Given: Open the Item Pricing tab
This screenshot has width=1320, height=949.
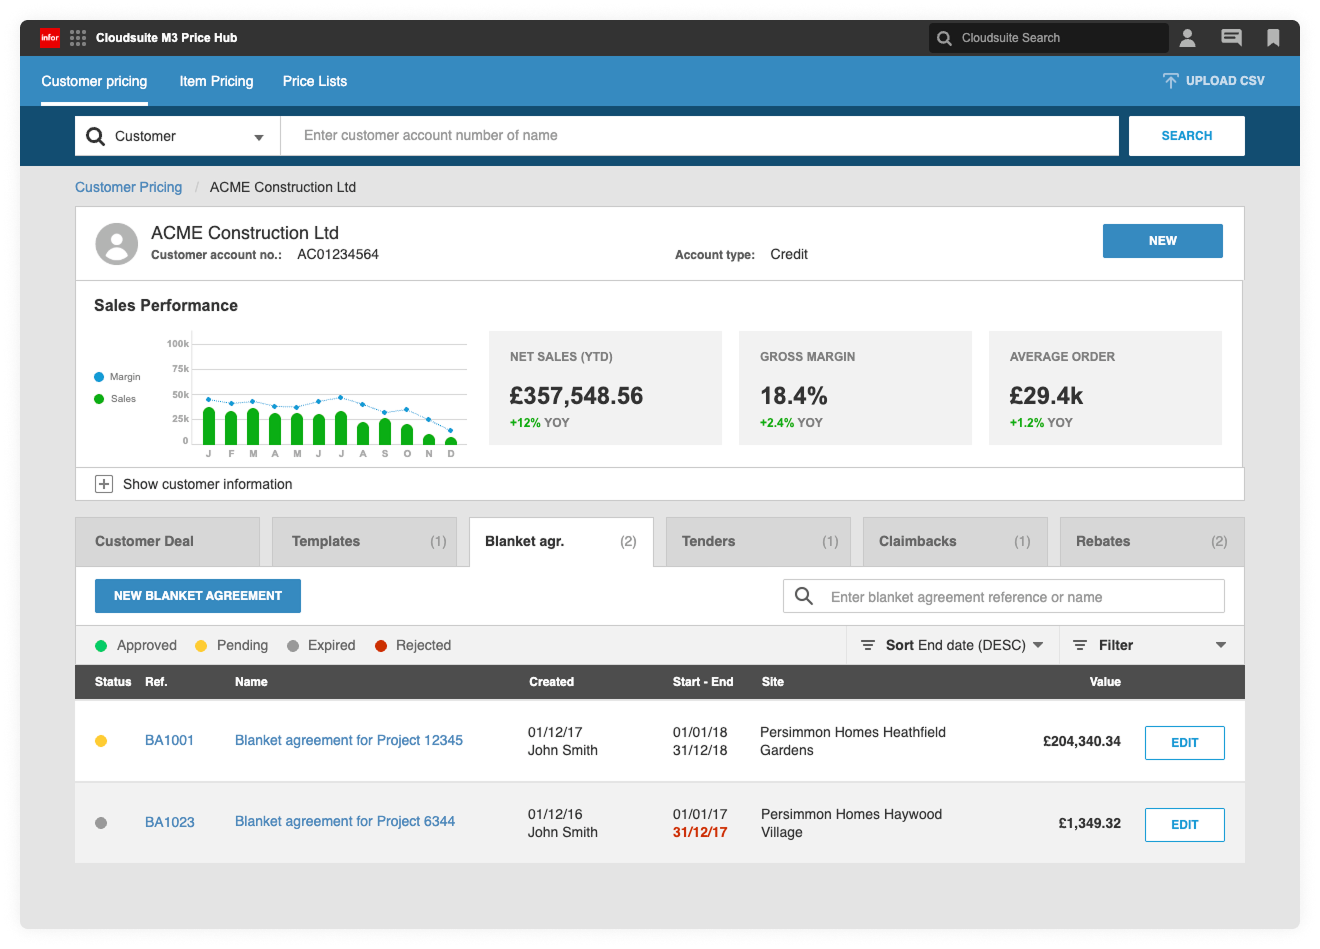Looking at the screenshot, I should pyautogui.click(x=216, y=81).
